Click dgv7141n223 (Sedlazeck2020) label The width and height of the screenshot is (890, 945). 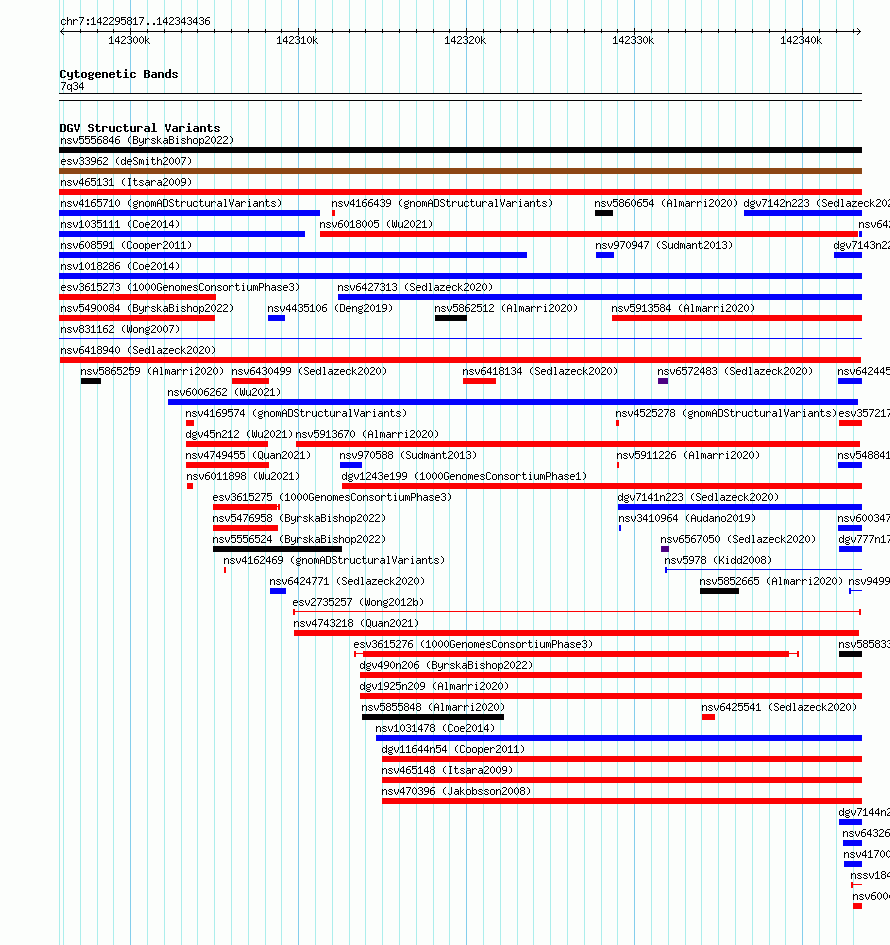point(698,498)
